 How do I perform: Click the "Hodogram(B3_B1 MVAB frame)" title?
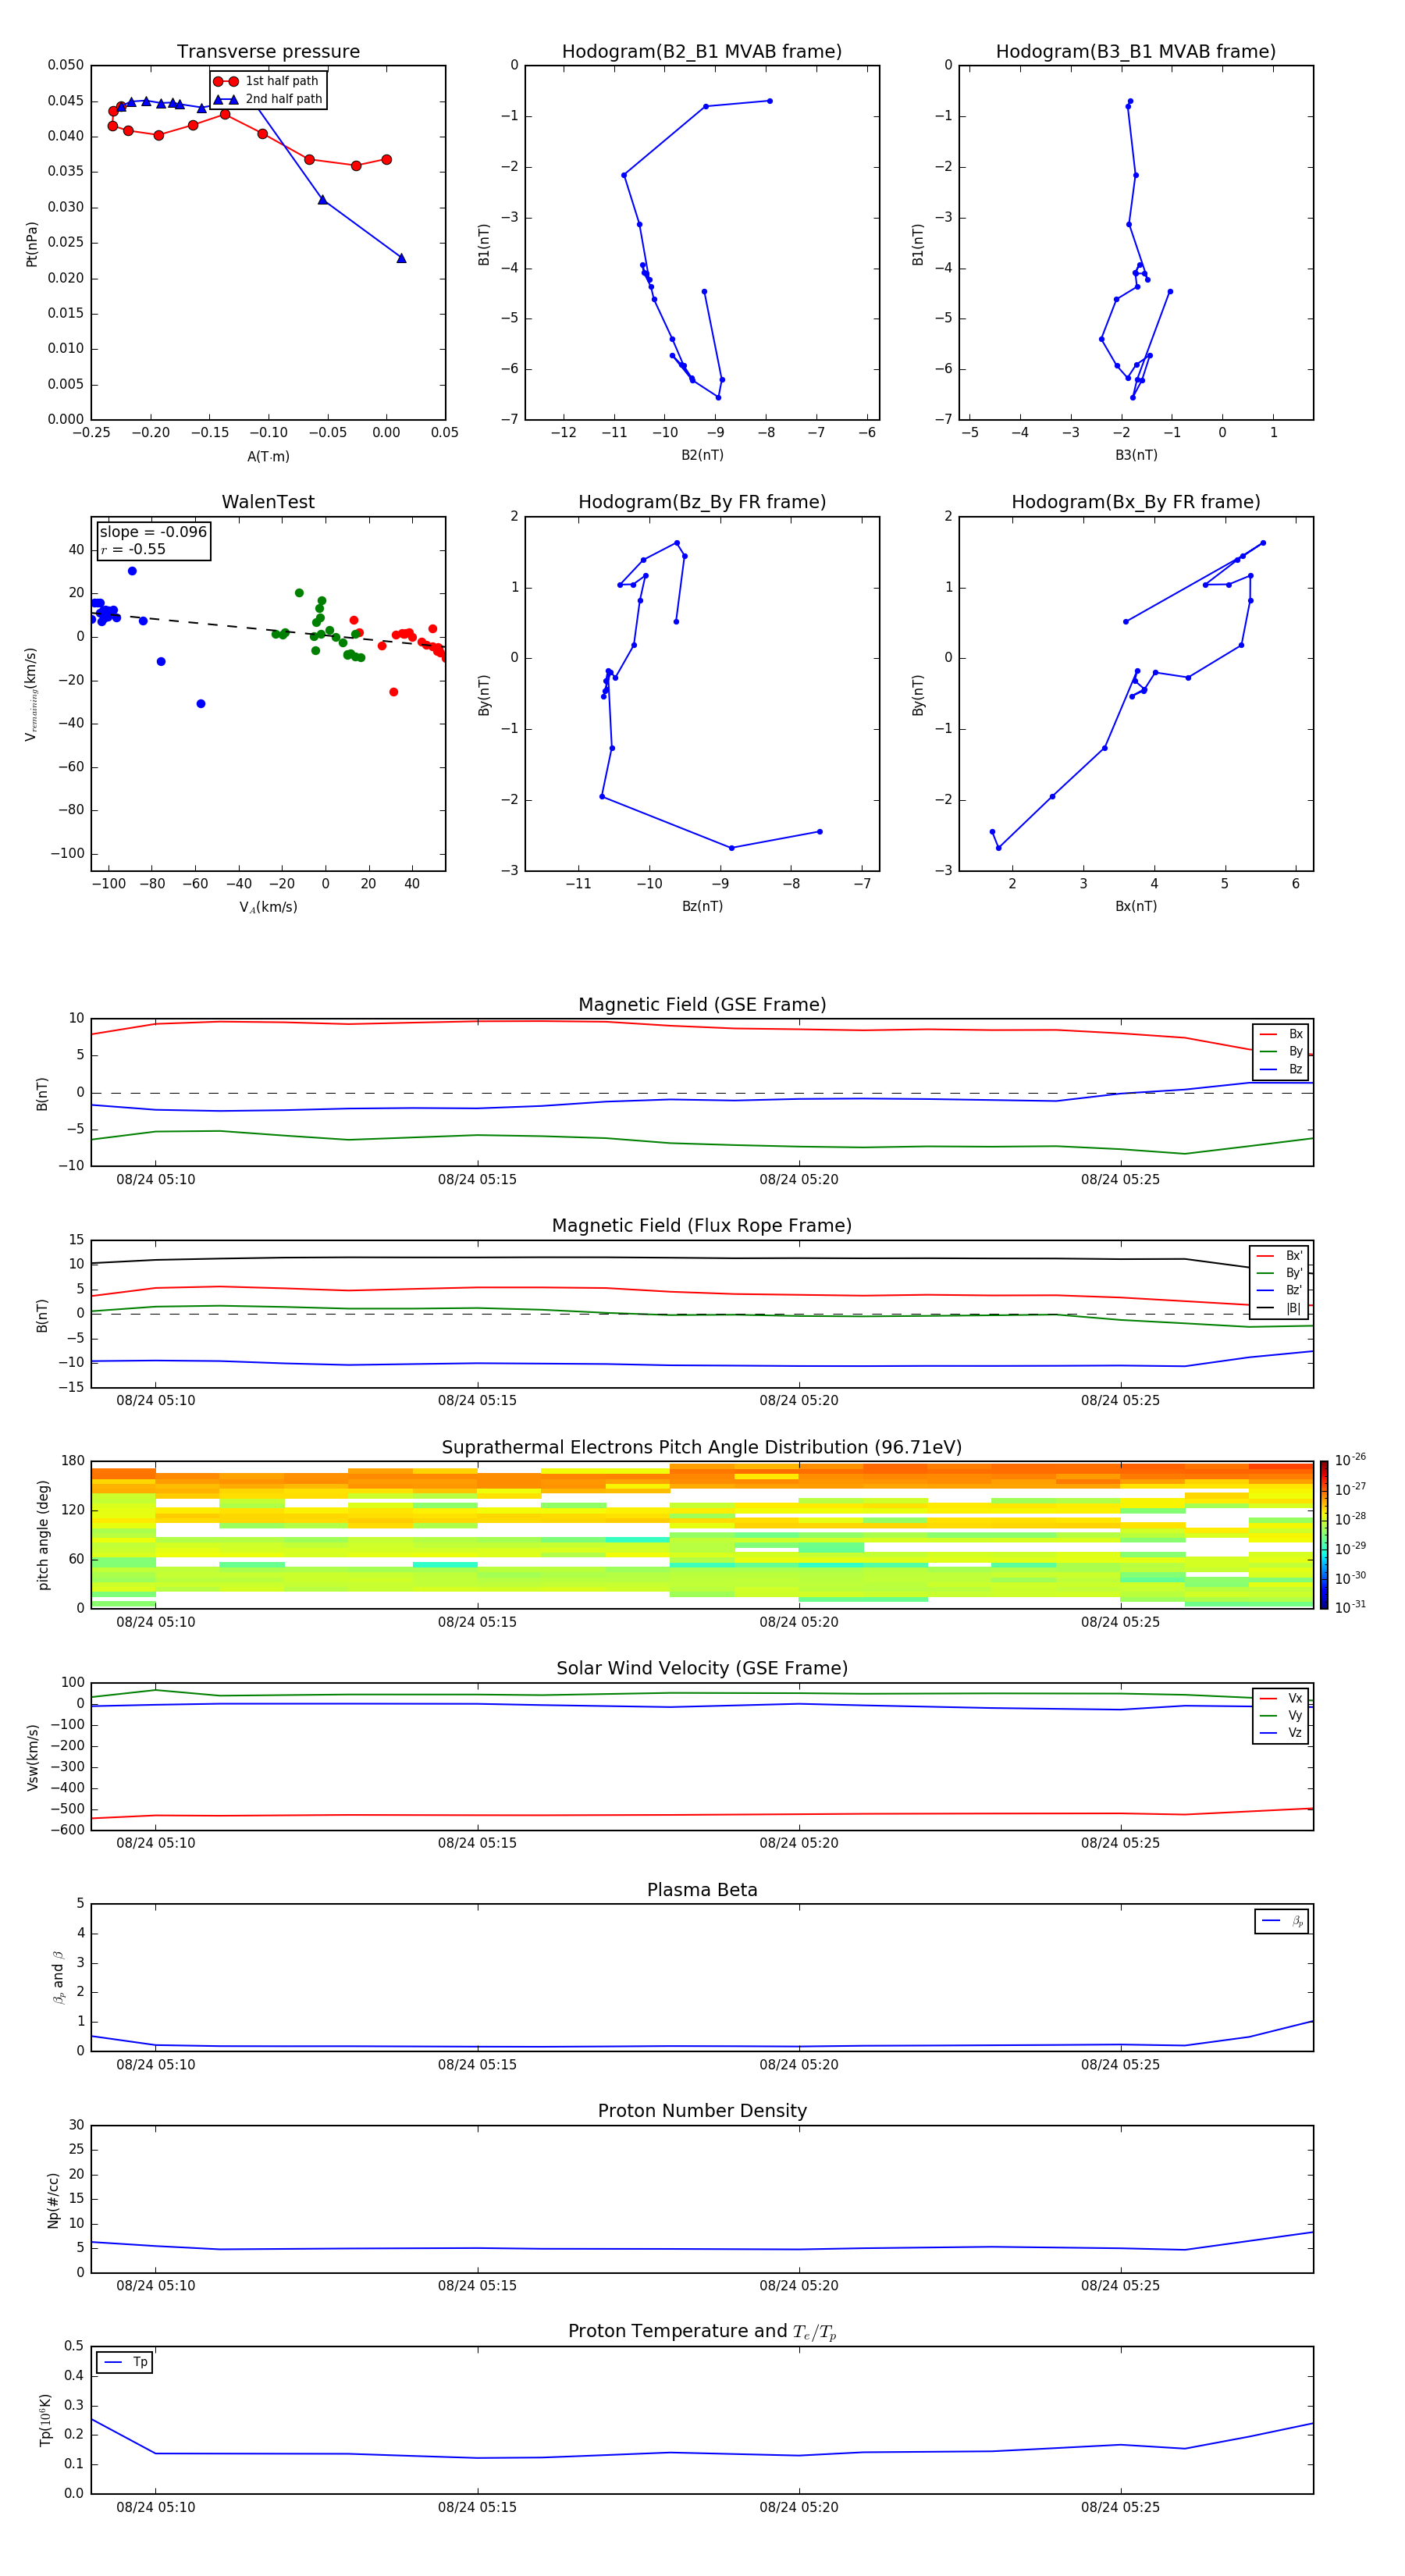click(x=1136, y=52)
